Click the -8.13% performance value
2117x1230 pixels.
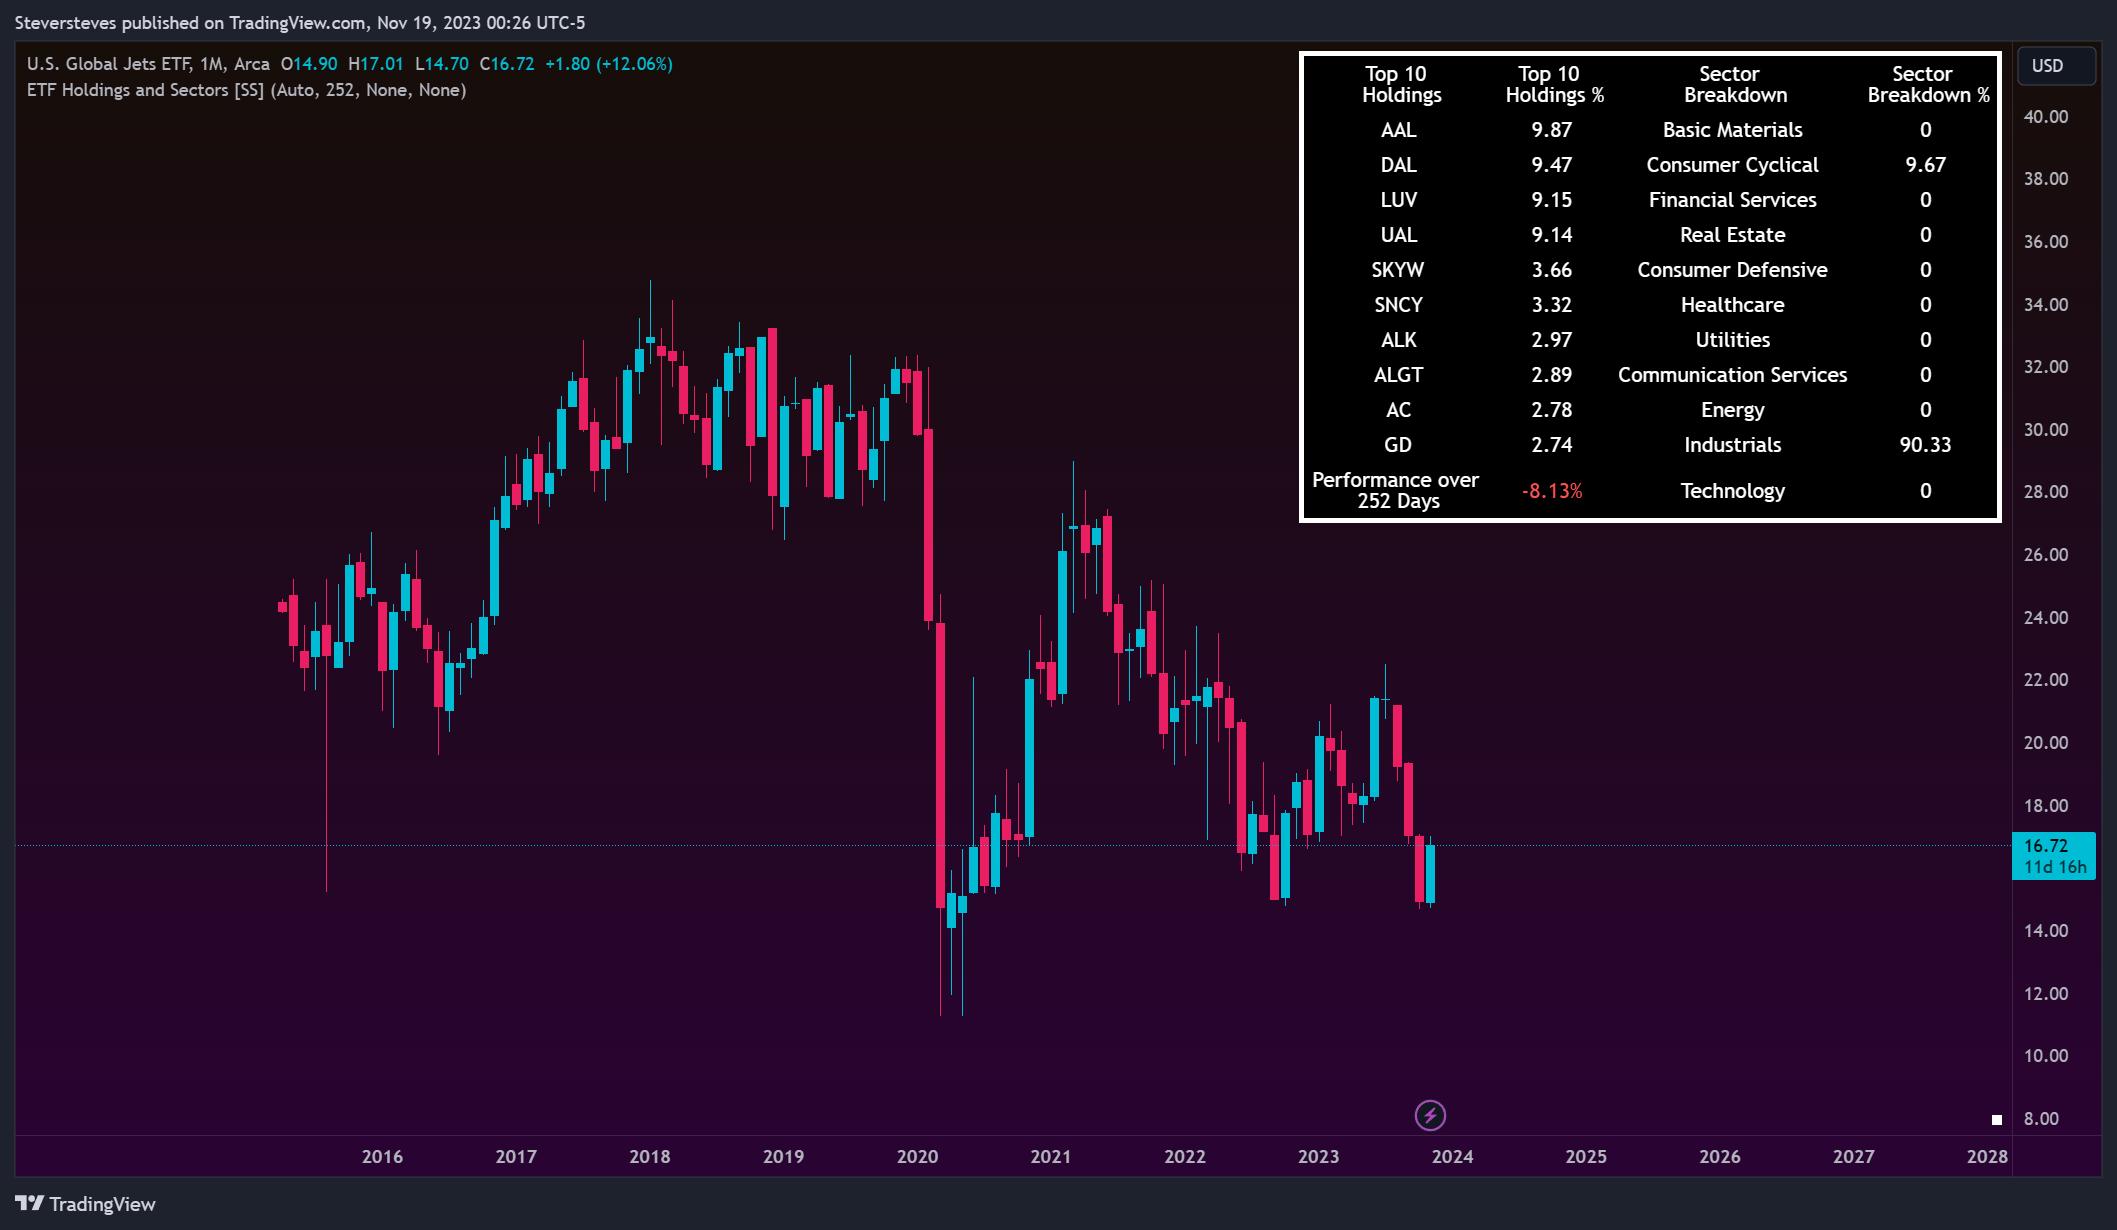(1552, 491)
